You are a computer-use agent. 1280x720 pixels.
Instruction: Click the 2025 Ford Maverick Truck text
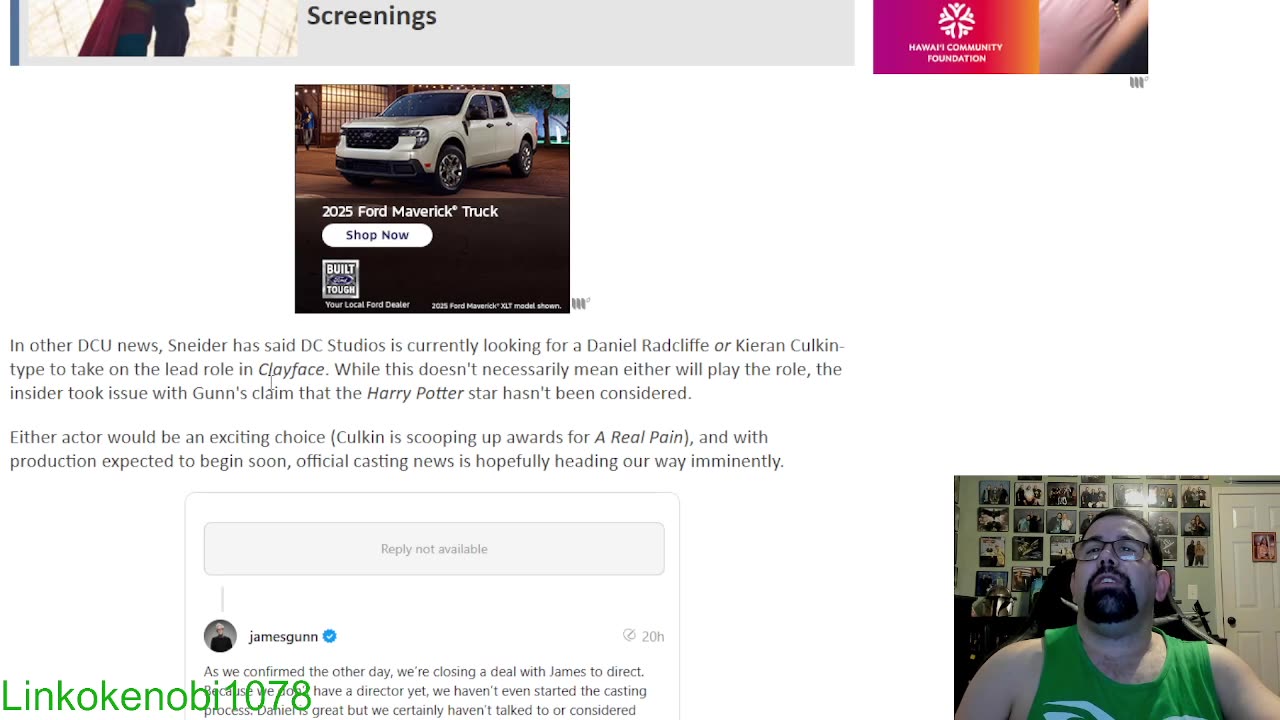point(410,211)
